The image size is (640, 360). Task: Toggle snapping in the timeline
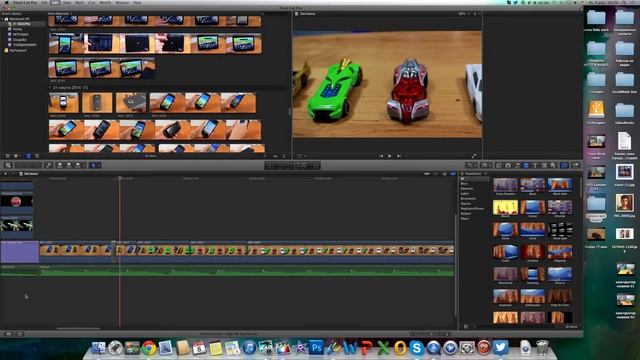(453, 174)
